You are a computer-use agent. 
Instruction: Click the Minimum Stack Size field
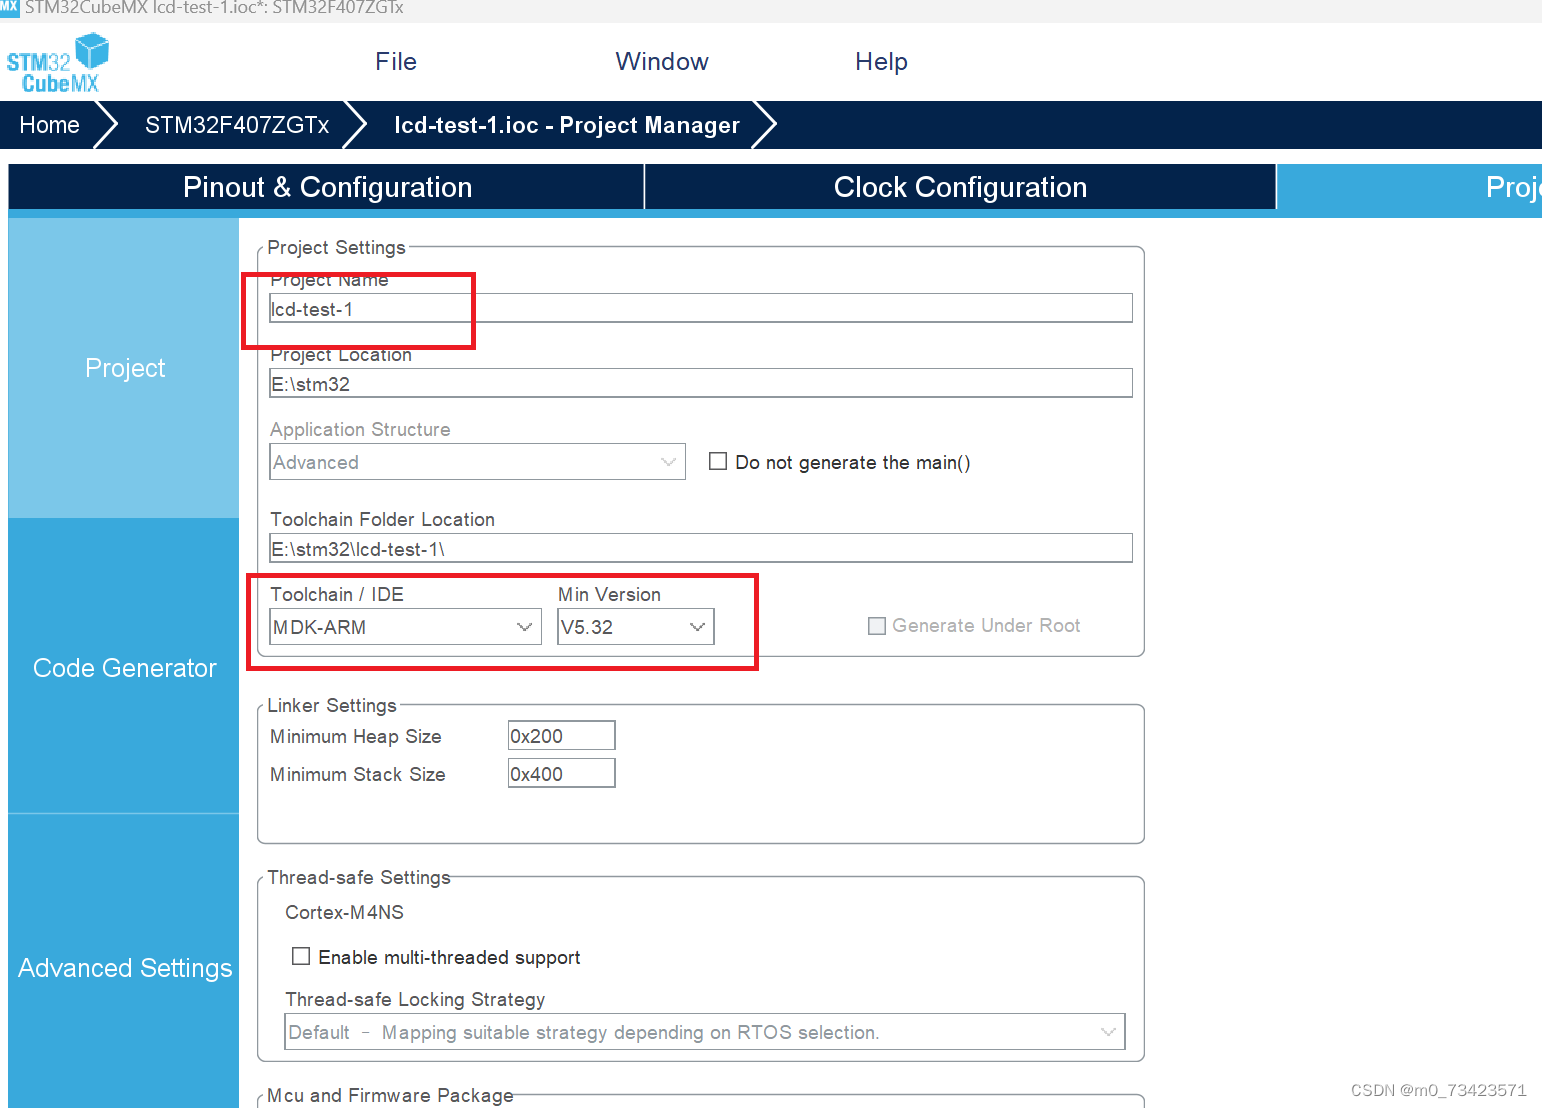click(561, 774)
